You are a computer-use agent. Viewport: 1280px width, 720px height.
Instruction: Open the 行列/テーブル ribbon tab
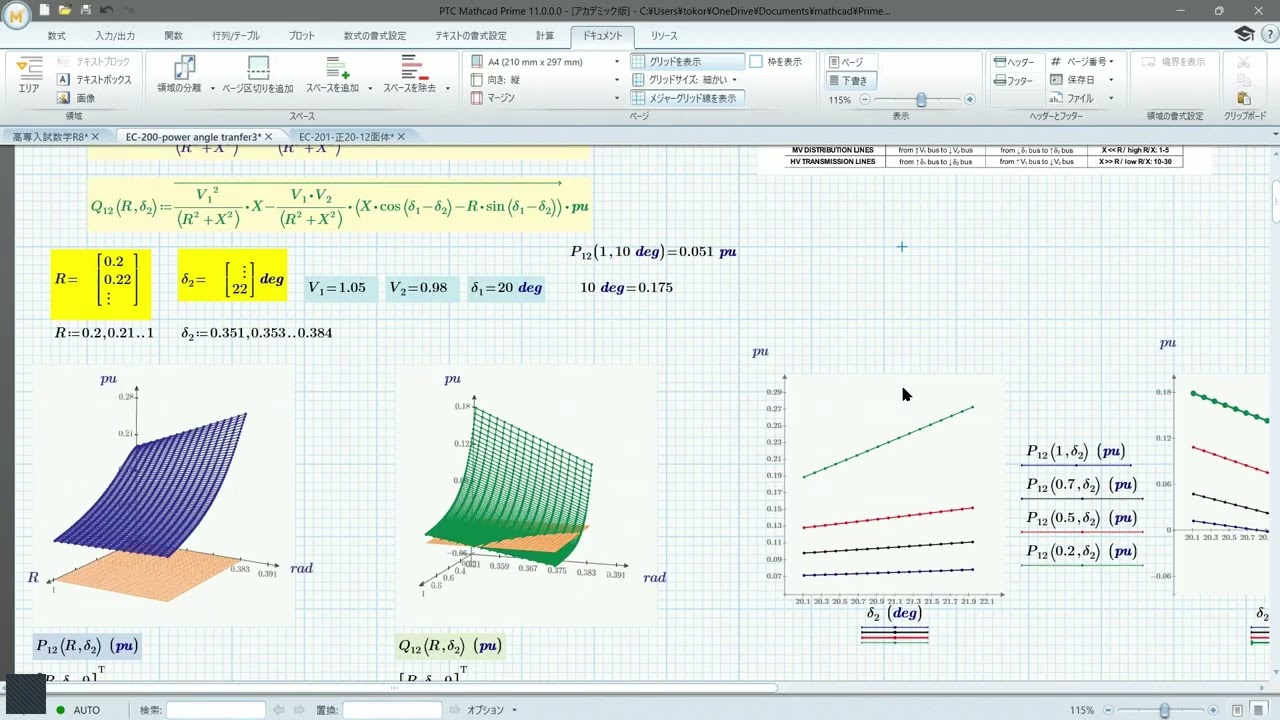[x=235, y=36]
